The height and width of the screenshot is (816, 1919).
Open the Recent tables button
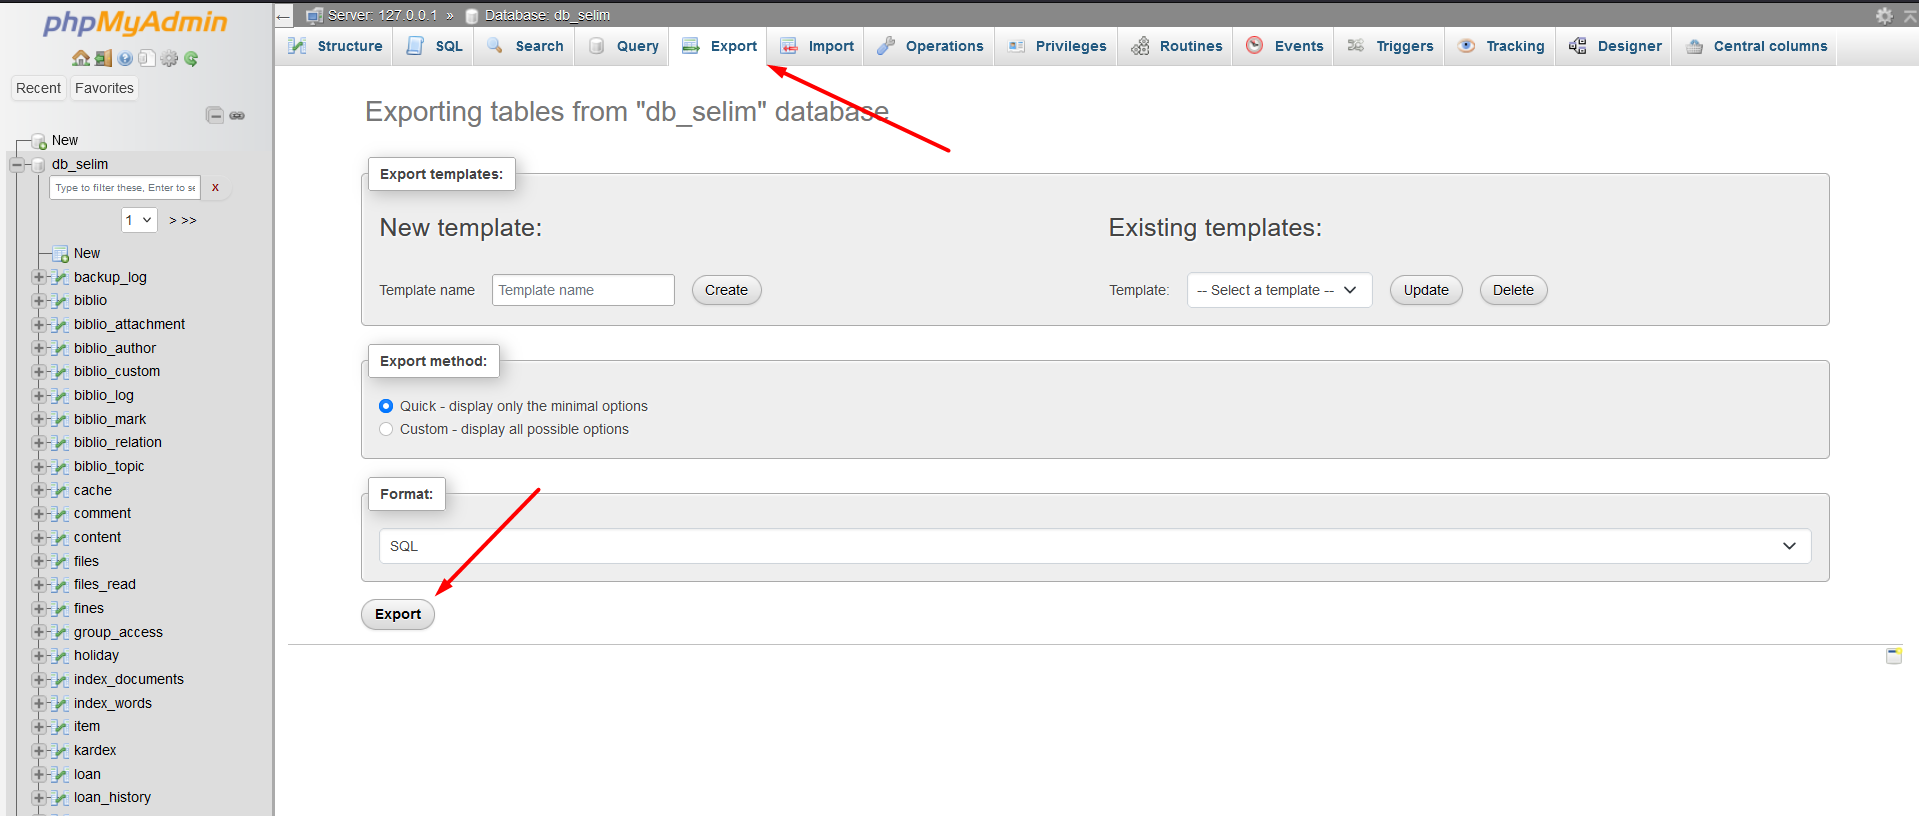pos(38,88)
